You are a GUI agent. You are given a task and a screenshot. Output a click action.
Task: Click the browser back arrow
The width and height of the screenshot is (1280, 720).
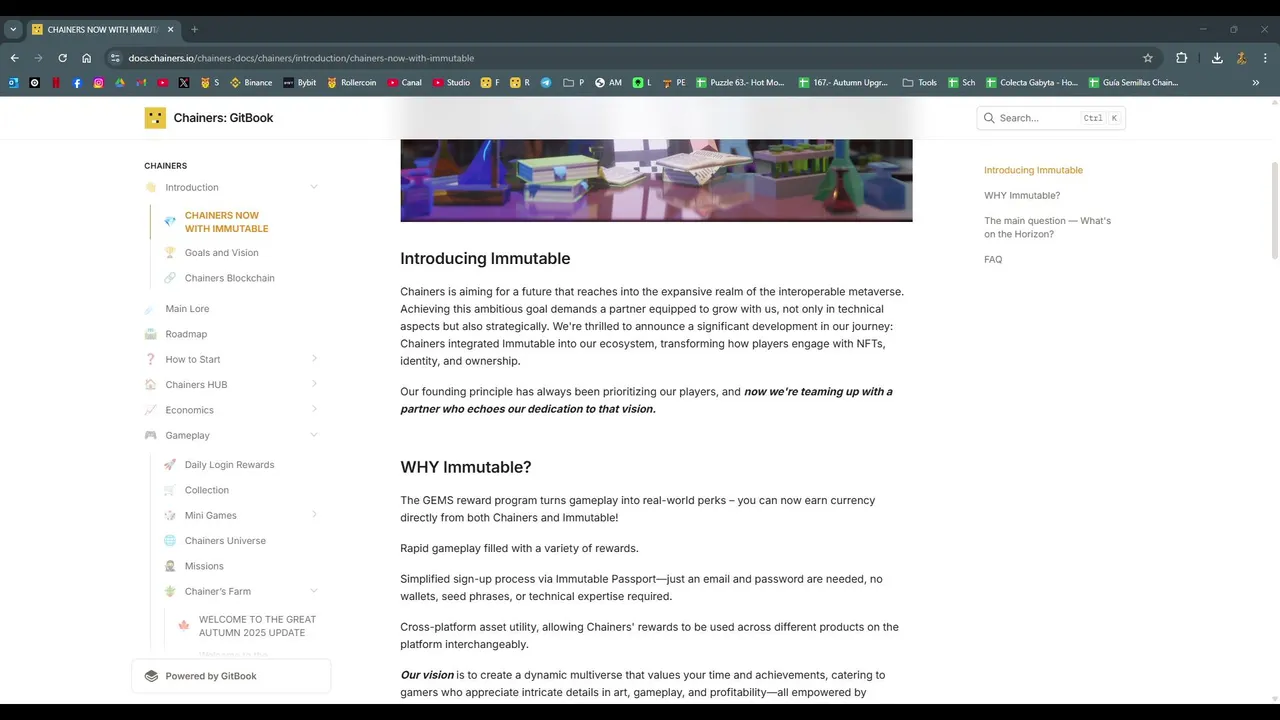point(14,58)
